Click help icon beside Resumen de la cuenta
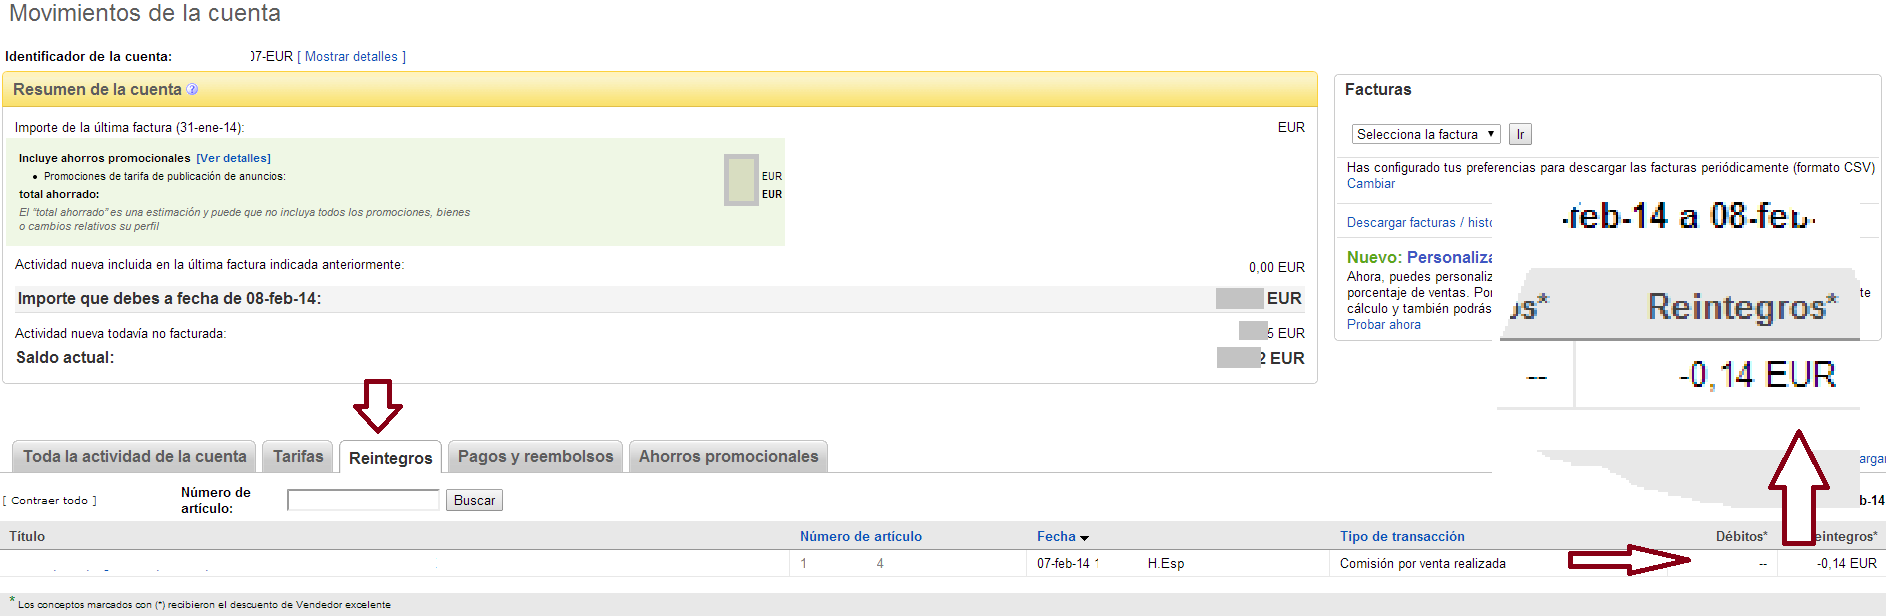Screen dimensions: 1886x616 [192, 90]
